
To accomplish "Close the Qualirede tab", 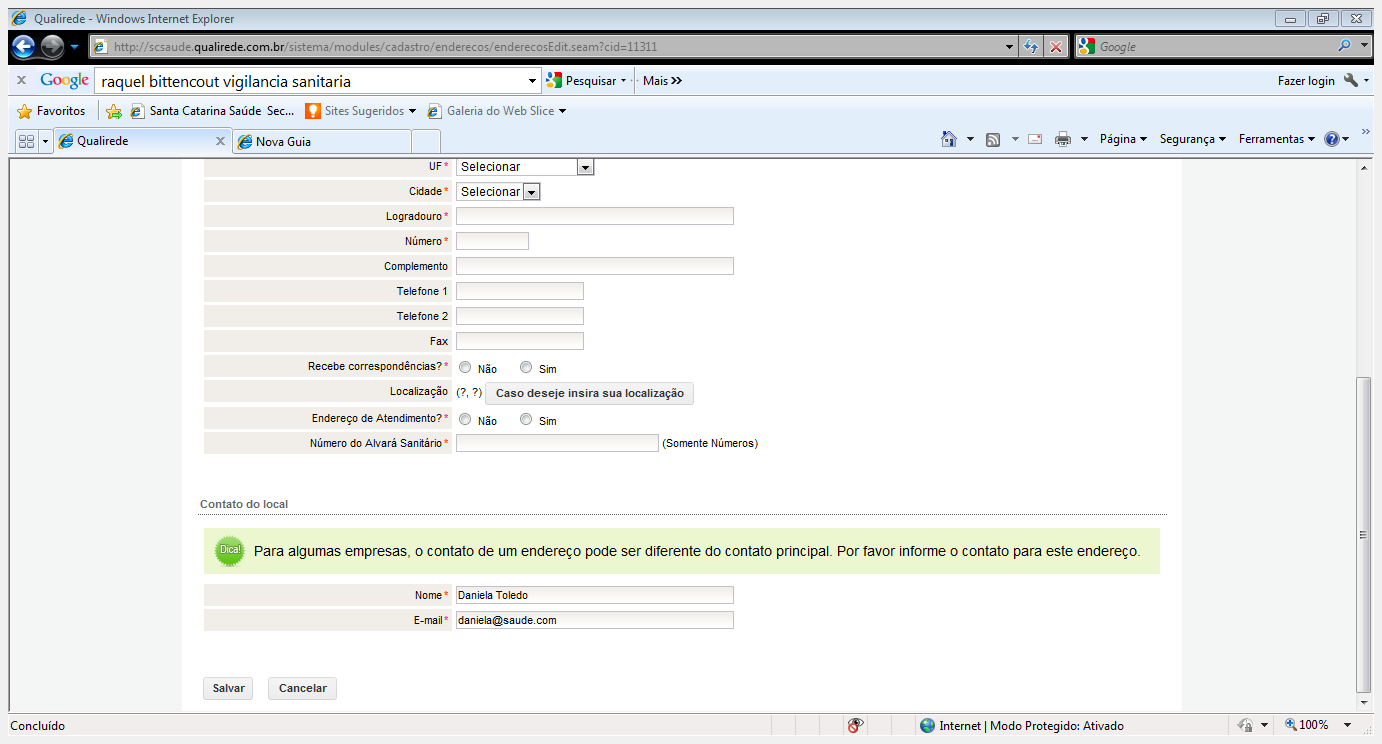I will pos(220,141).
